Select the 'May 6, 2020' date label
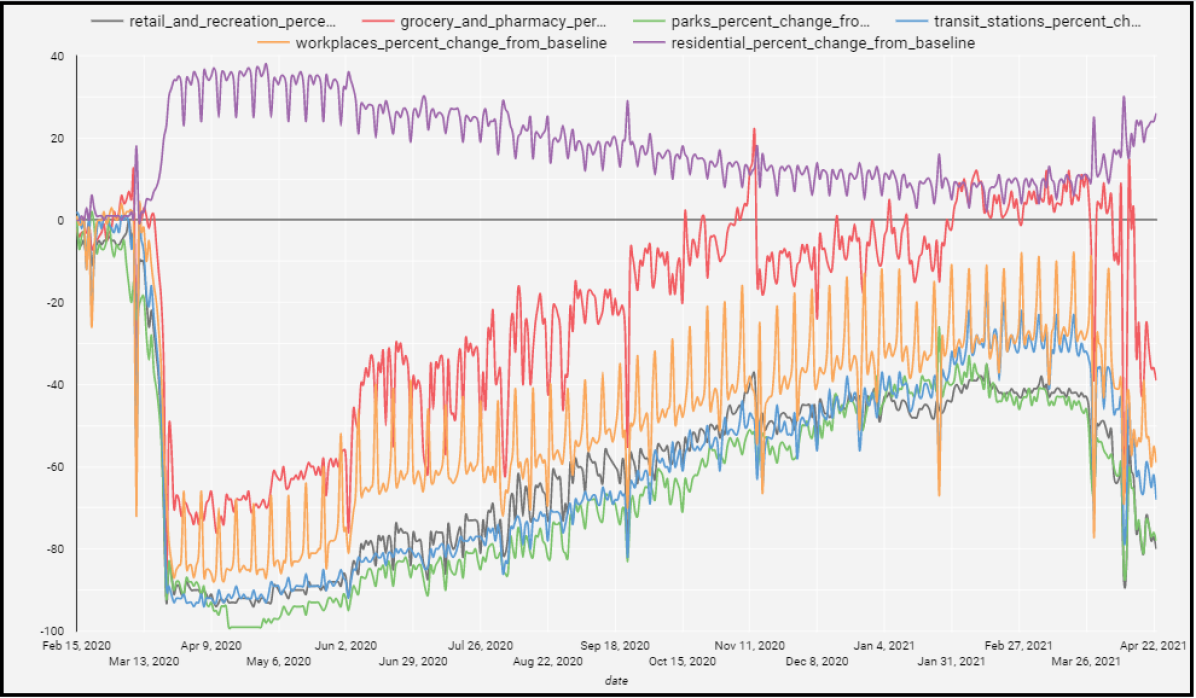 click(x=278, y=661)
